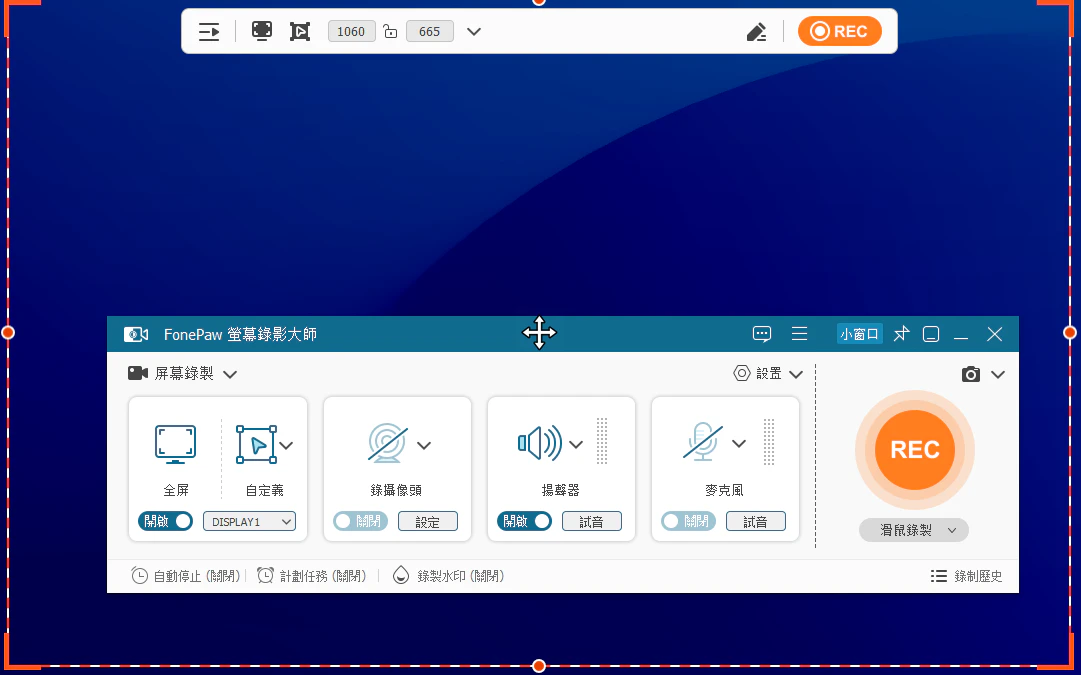Expand the chevron next to 設置

[796, 374]
